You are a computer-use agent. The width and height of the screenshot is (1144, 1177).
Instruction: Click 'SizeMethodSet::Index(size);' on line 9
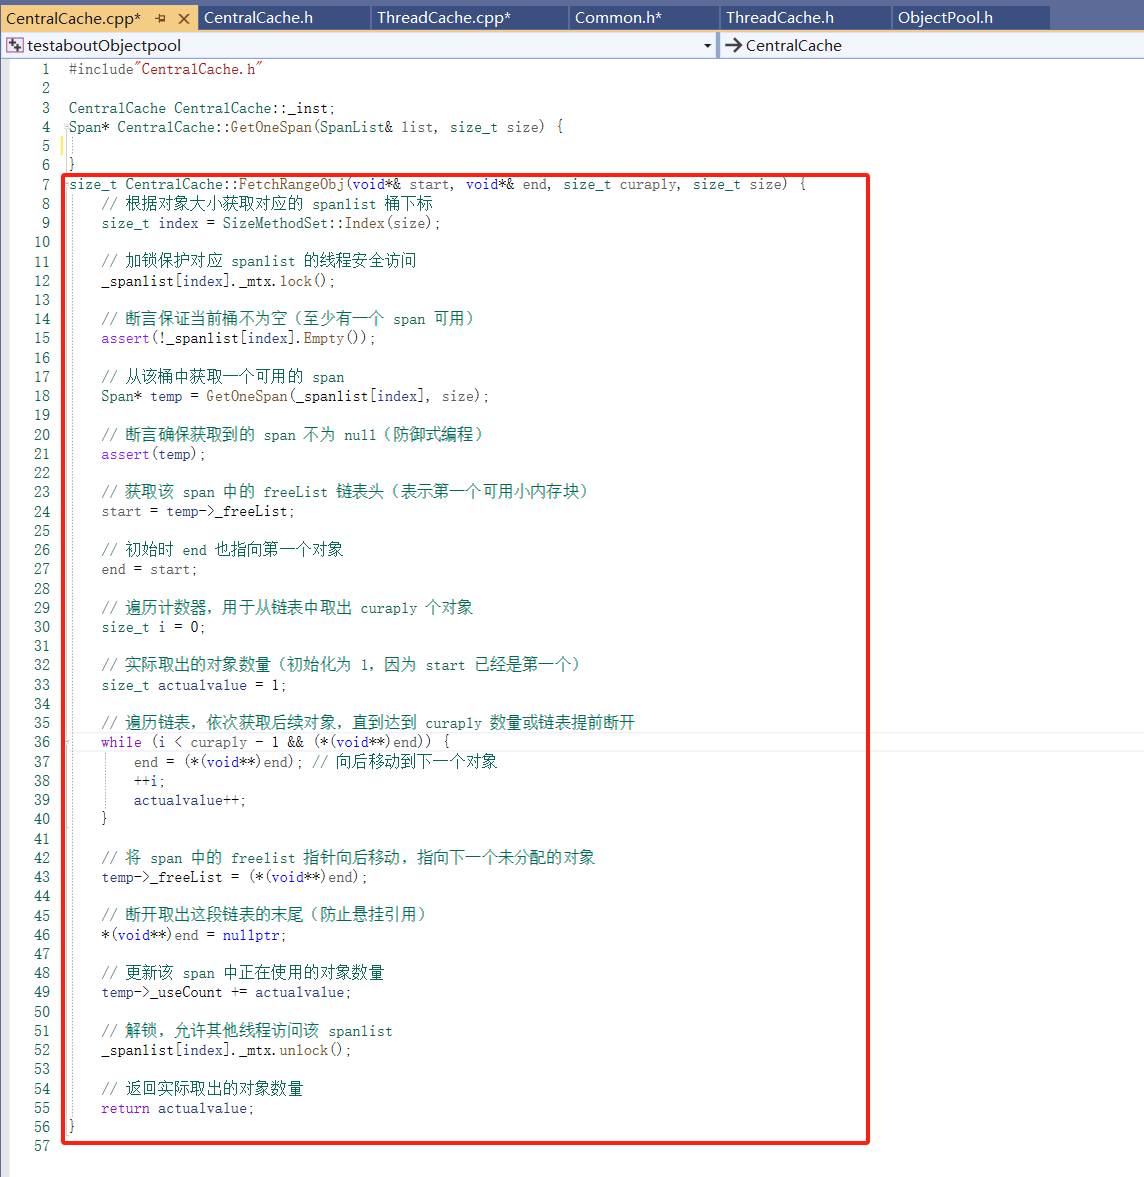point(331,224)
